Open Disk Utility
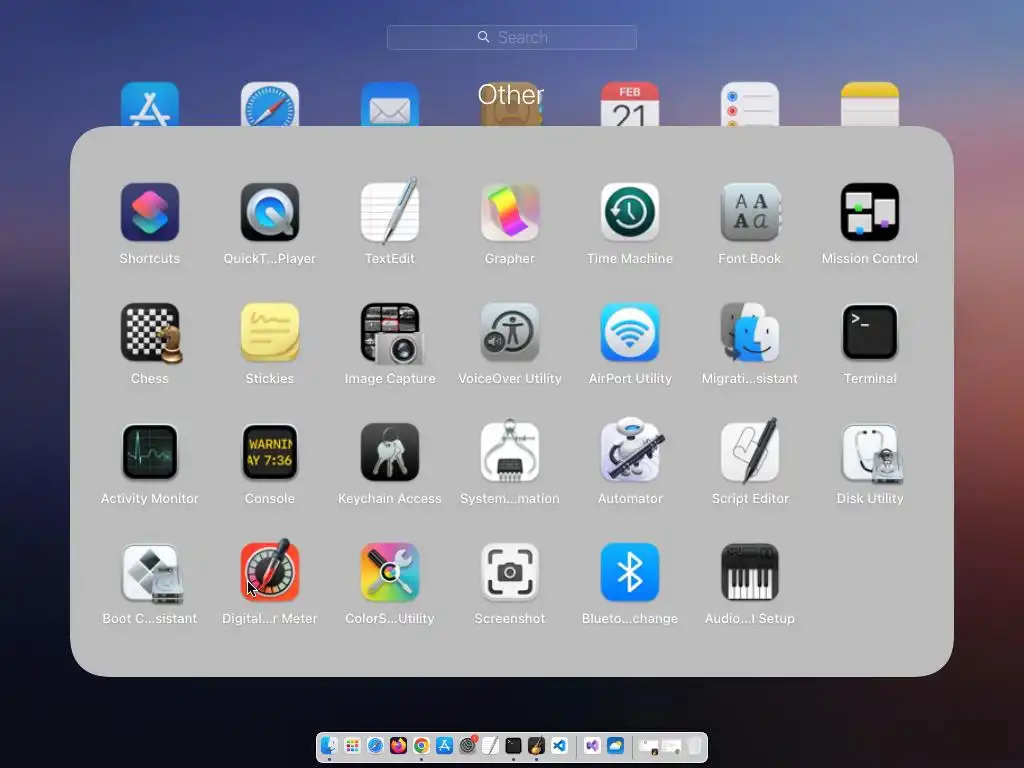Screen dimensions: 1024x768 click(x=870, y=452)
